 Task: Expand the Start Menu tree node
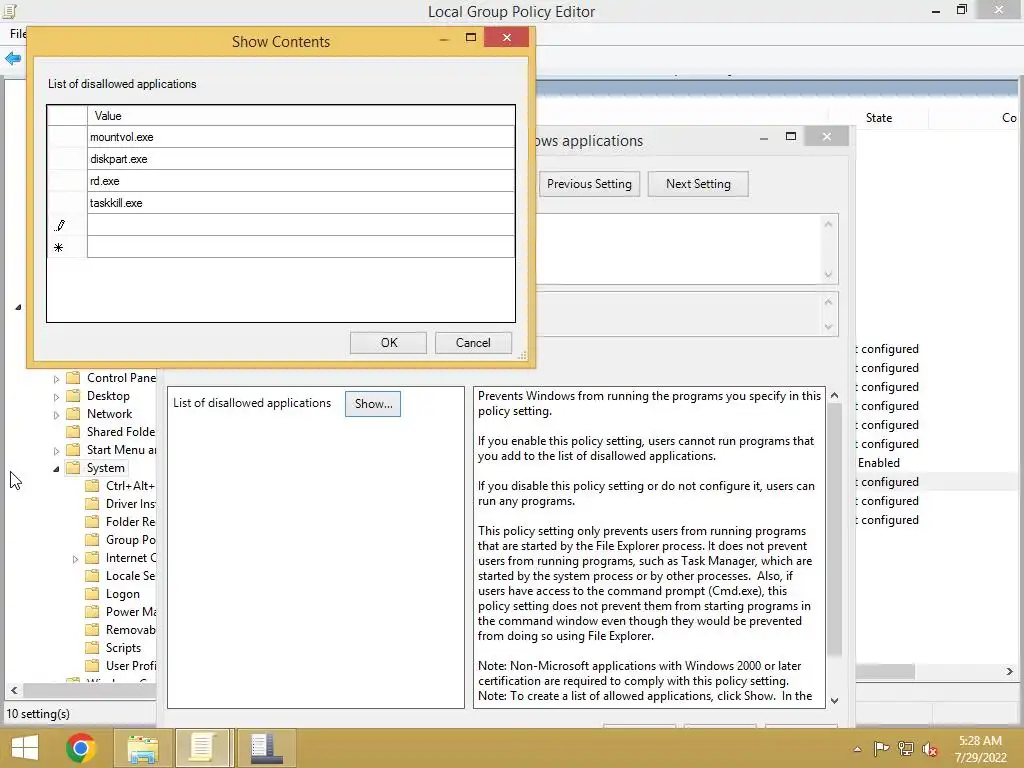[56, 451]
